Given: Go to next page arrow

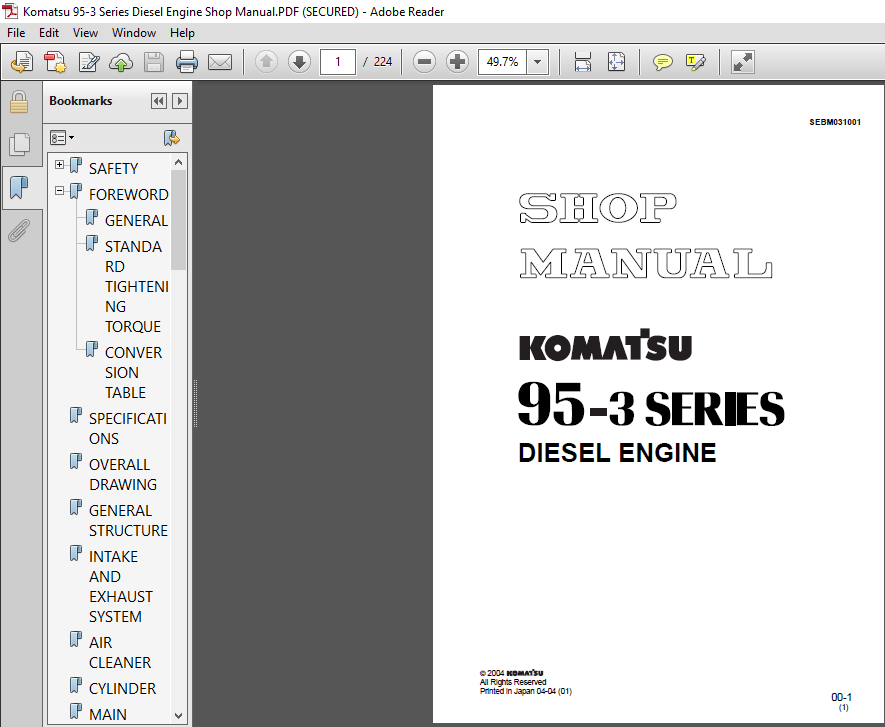Looking at the screenshot, I should (x=300, y=62).
